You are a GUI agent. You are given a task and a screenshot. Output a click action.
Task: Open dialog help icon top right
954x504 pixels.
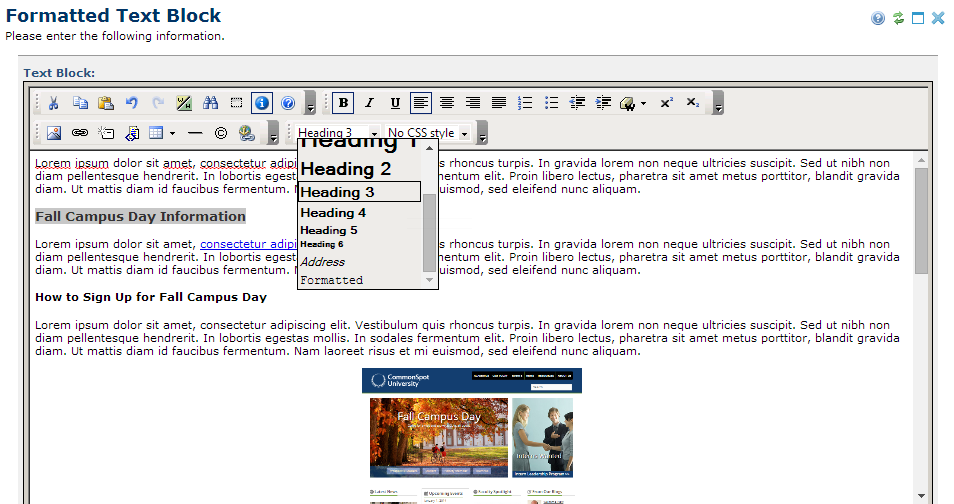tap(877, 18)
